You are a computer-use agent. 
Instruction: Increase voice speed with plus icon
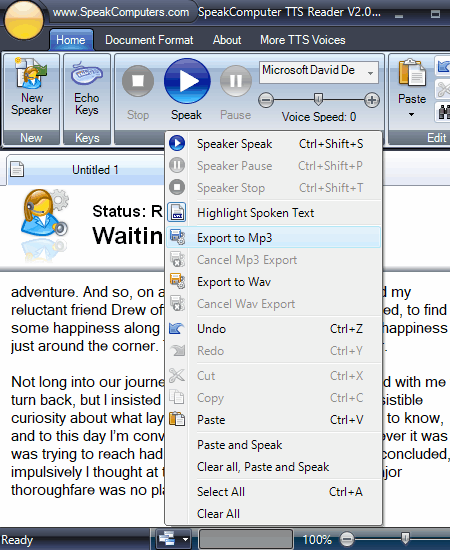click(372, 100)
